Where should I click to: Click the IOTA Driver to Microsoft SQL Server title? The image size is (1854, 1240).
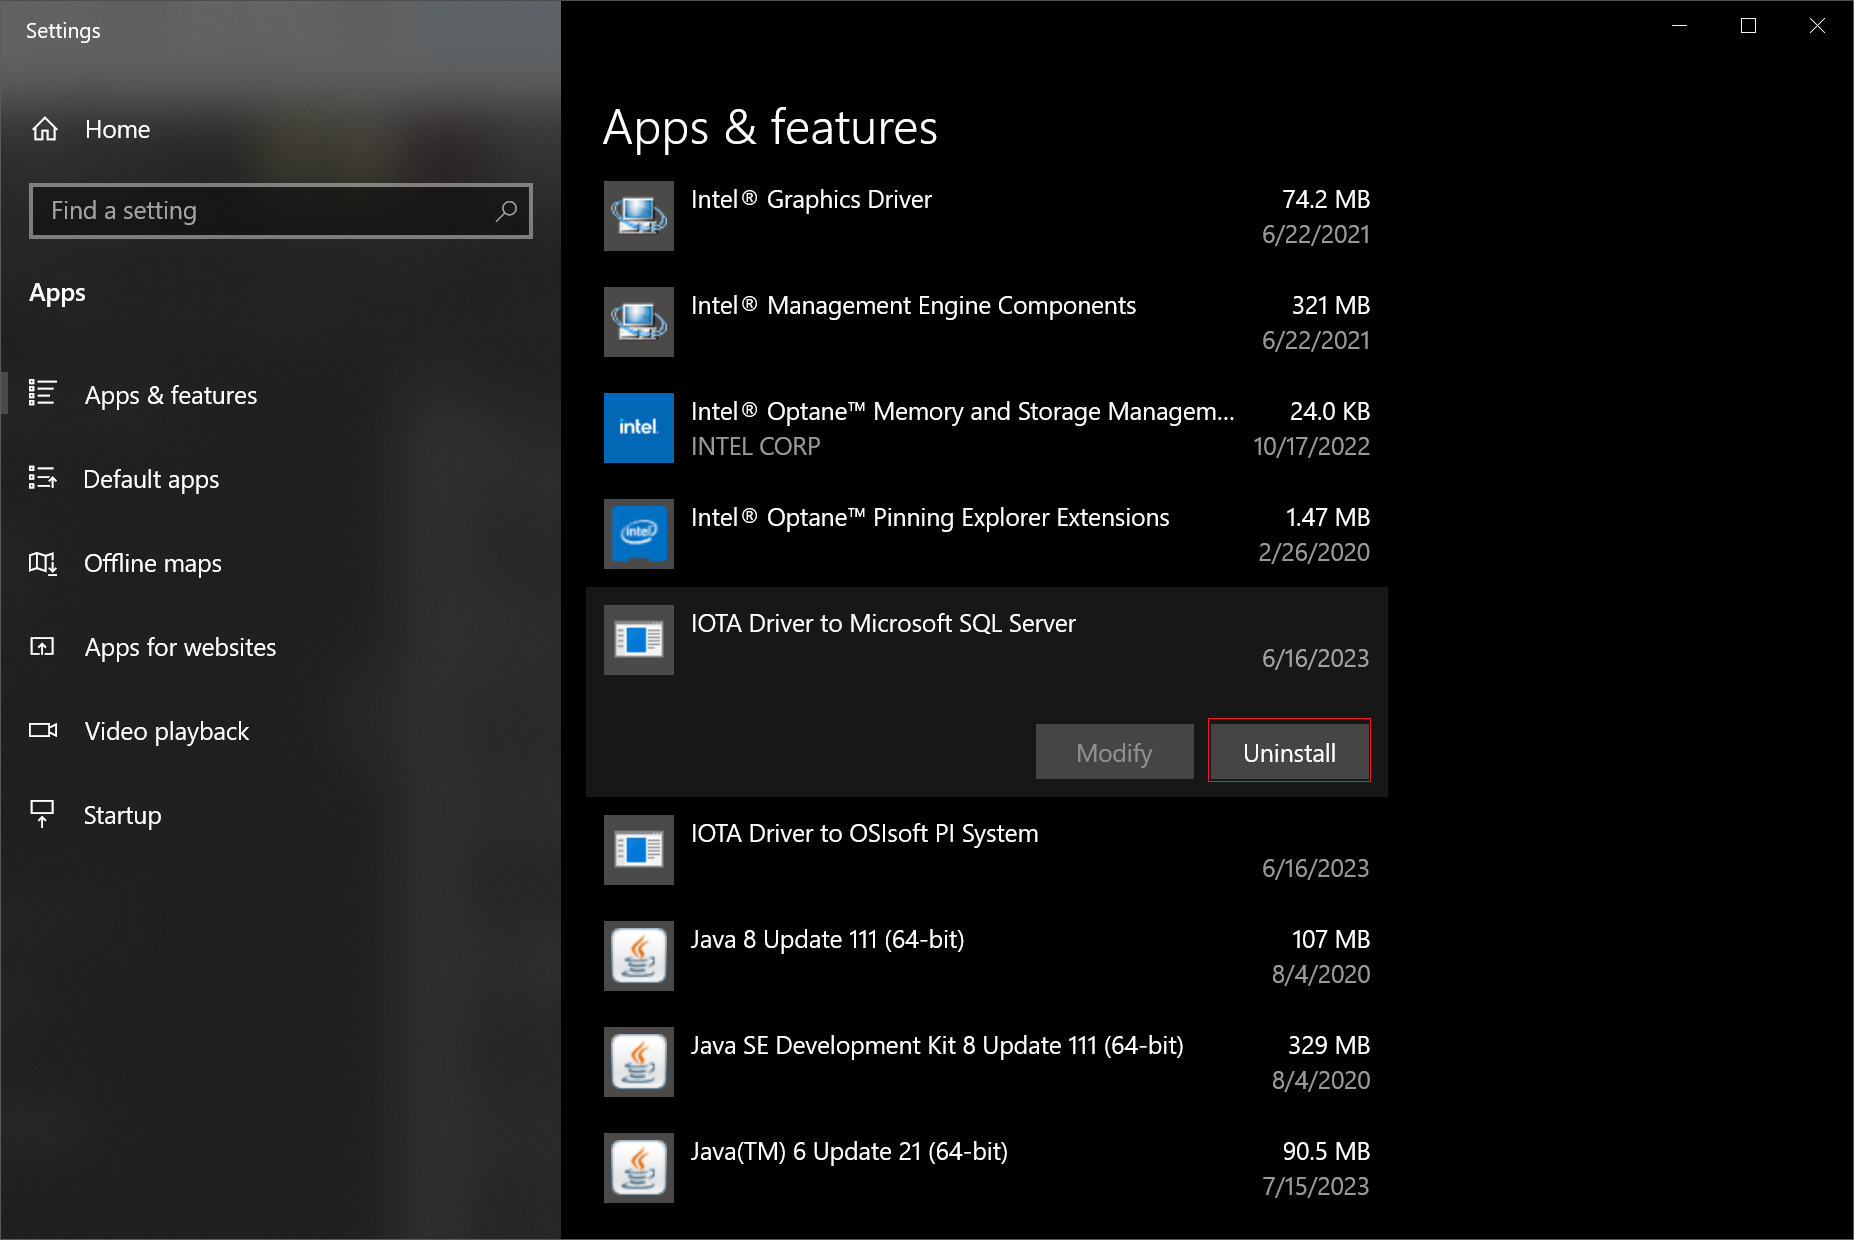click(x=883, y=623)
